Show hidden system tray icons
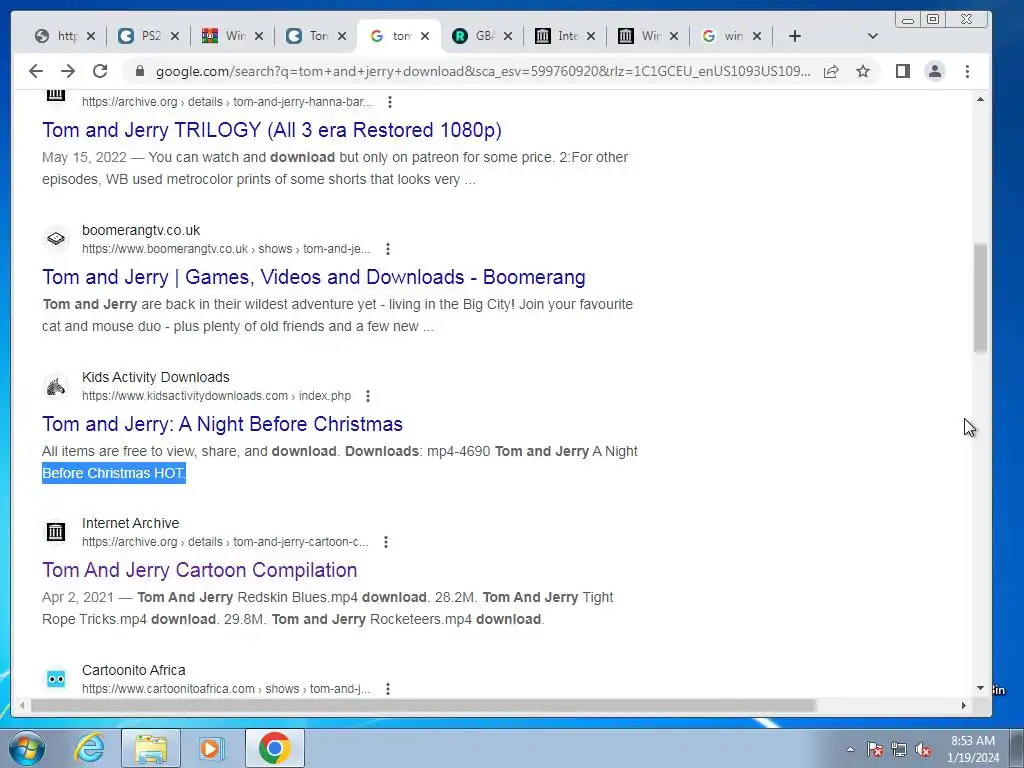Viewport: 1024px width, 768px height. click(850, 750)
